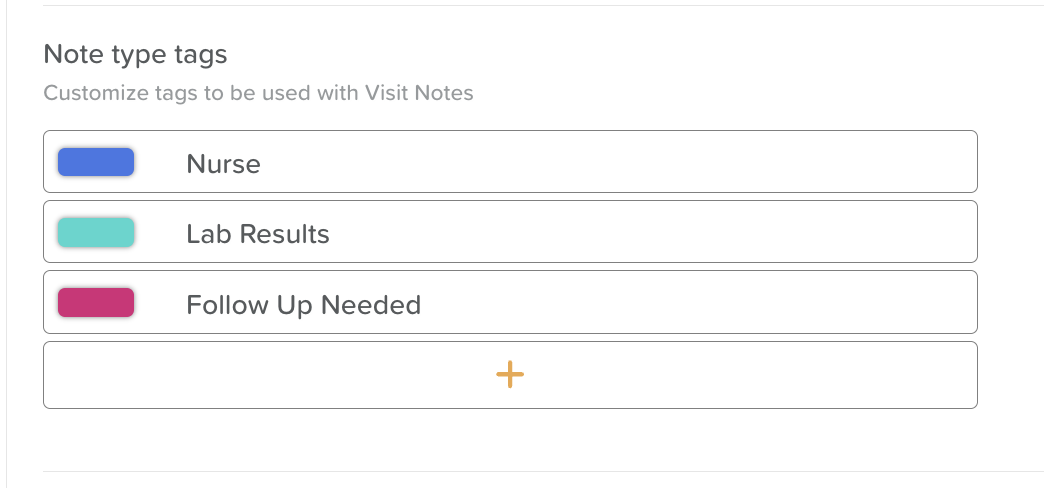Click the orange plus icon
The image size is (1044, 488).
(510, 375)
